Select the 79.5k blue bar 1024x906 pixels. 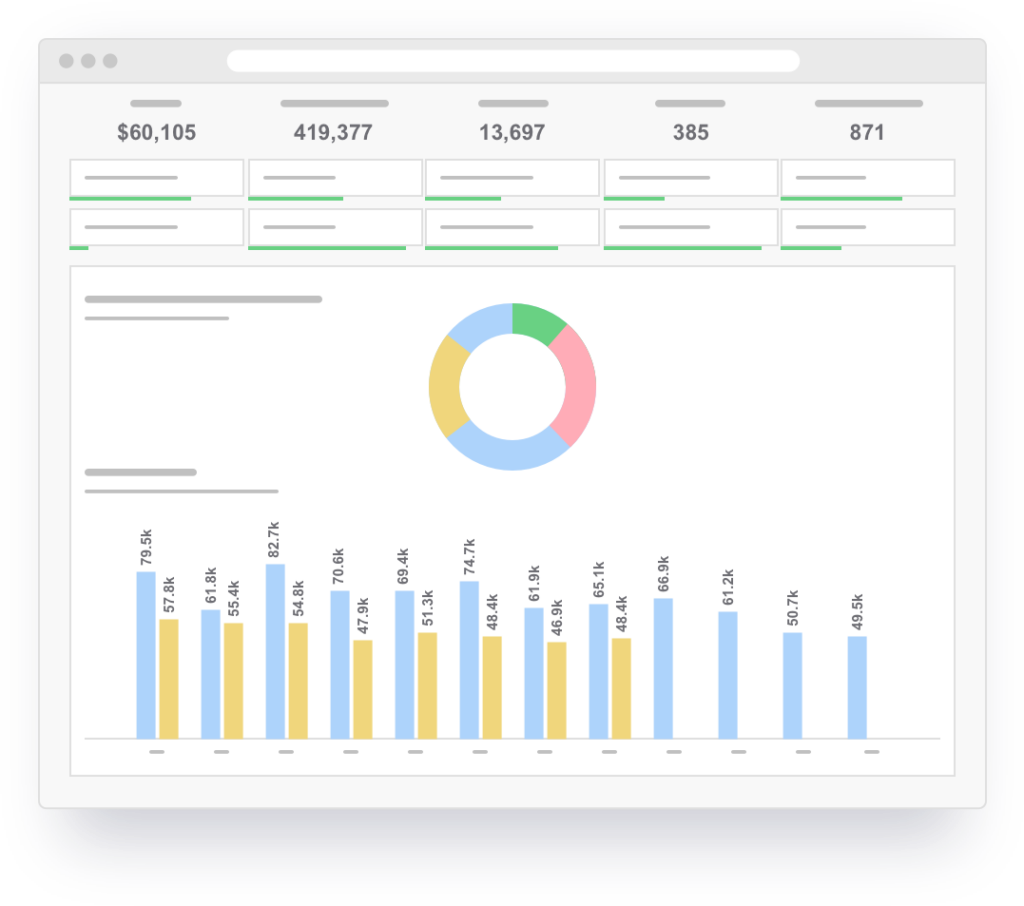pos(145,655)
